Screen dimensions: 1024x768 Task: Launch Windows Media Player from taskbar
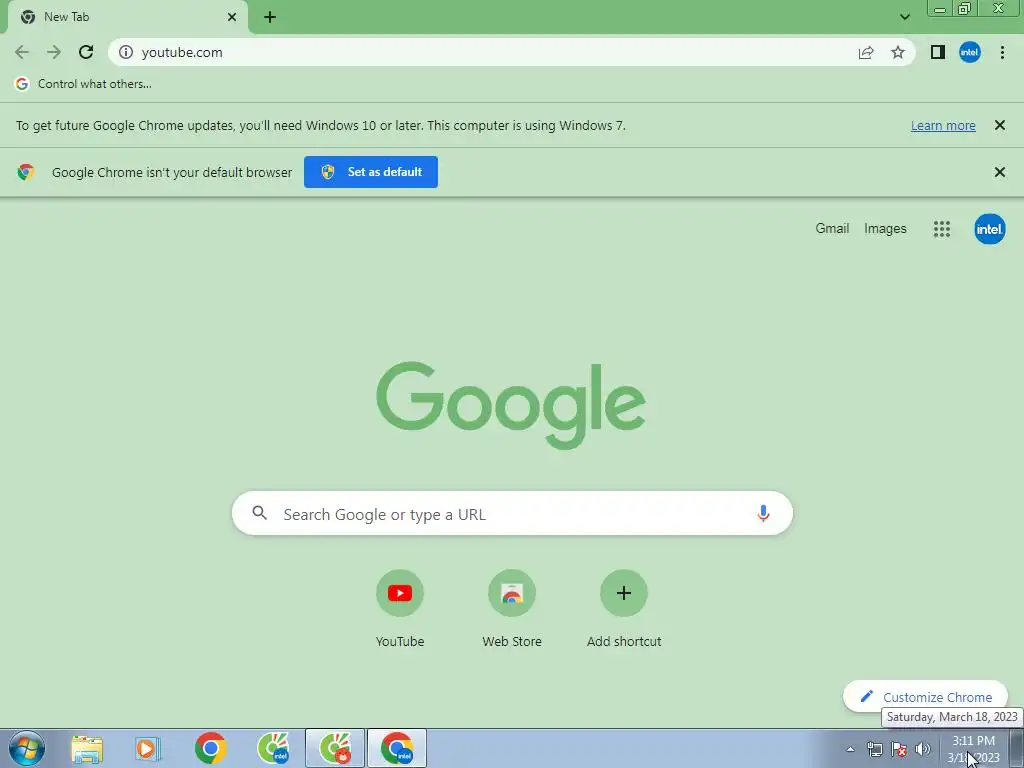[x=148, y=748]
